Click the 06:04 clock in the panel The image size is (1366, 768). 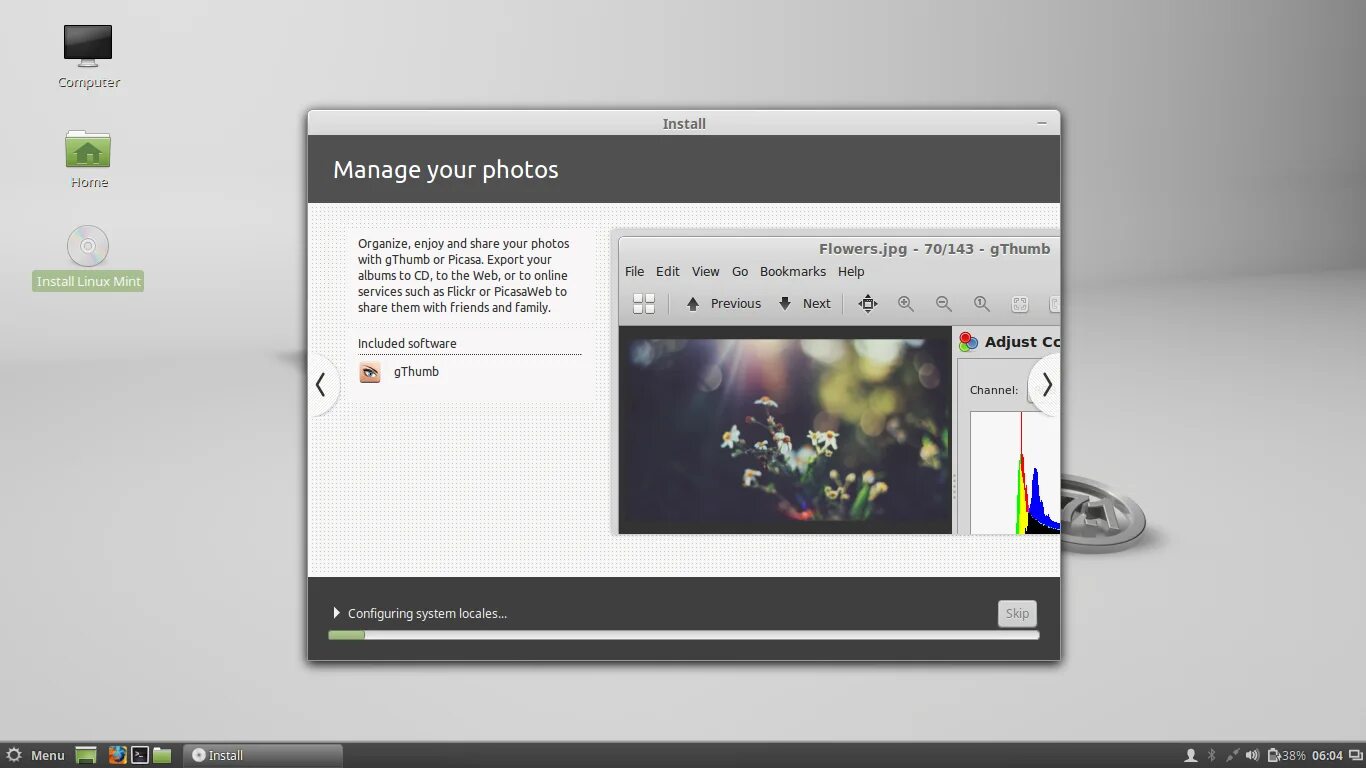[x=1327, y=755]
